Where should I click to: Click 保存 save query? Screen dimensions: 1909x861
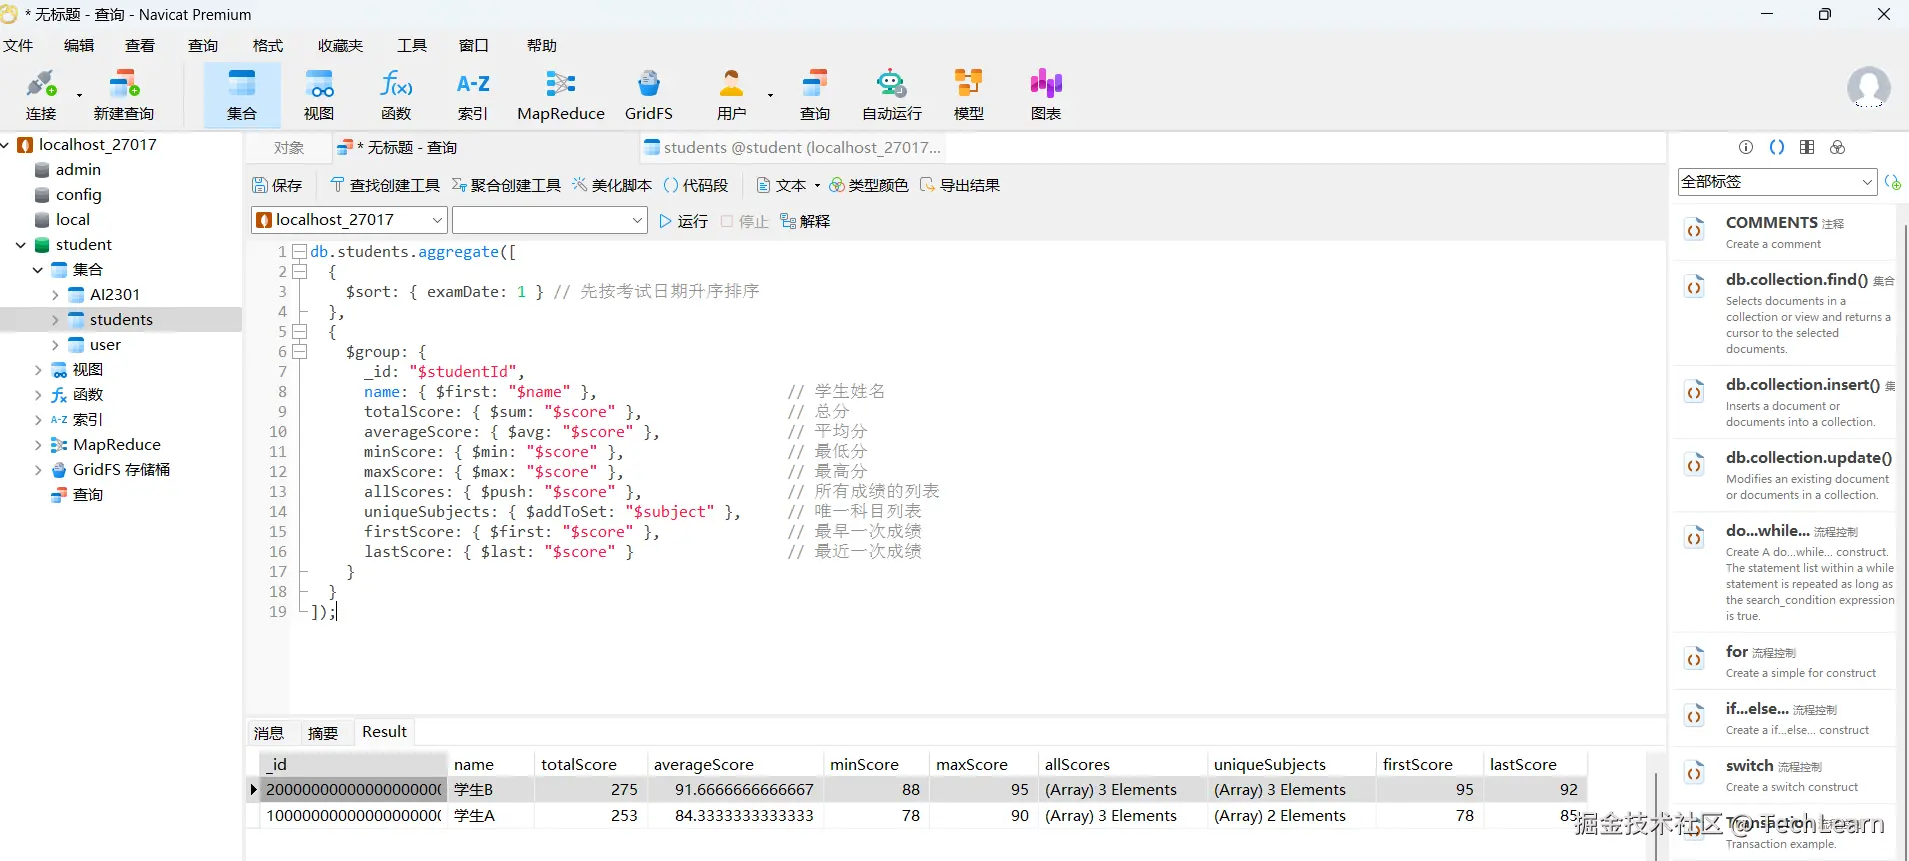pos(277,185)
